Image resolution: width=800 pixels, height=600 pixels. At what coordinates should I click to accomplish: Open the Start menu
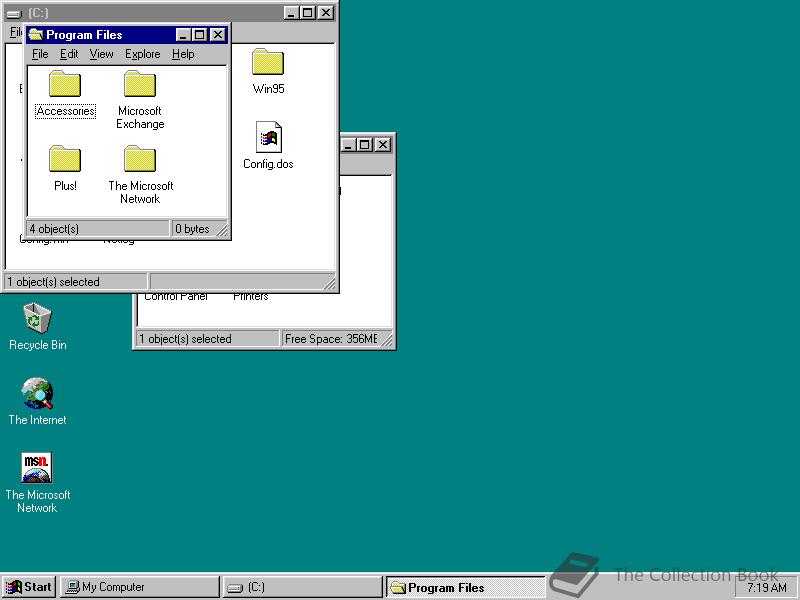[x=29, y=587]
